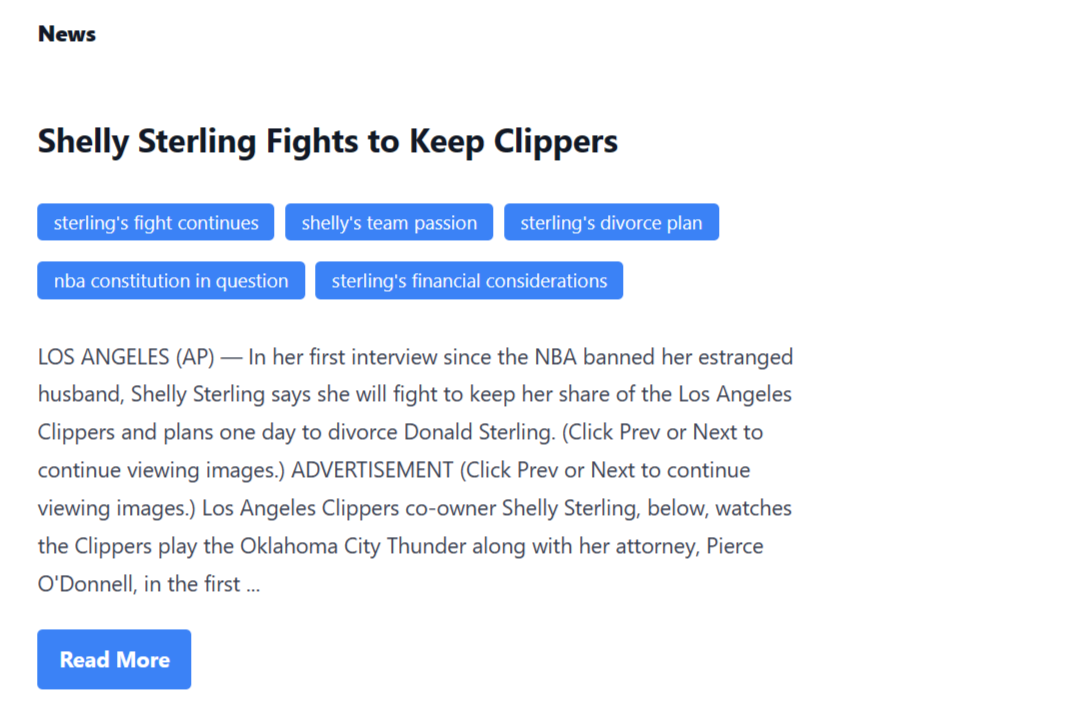Click the phrase "estranged husband" in the excerpt
Image resolution: width=1070 pixels, height=714 pixels.
tap(745, 357)
